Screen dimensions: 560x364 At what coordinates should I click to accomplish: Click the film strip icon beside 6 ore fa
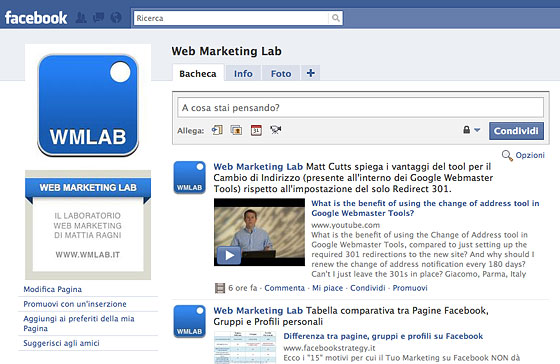[x=220, y=288]
